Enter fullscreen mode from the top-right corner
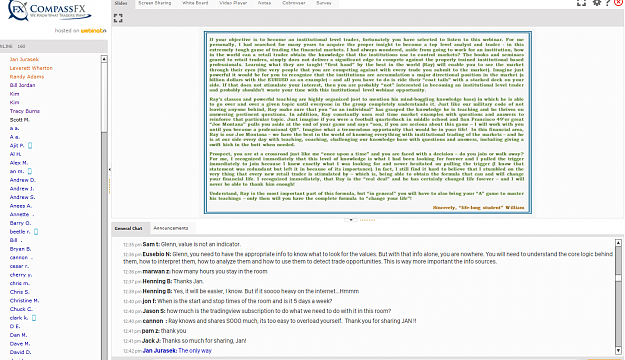The width and height of the screenshot is (625, 360). [582, 2]
